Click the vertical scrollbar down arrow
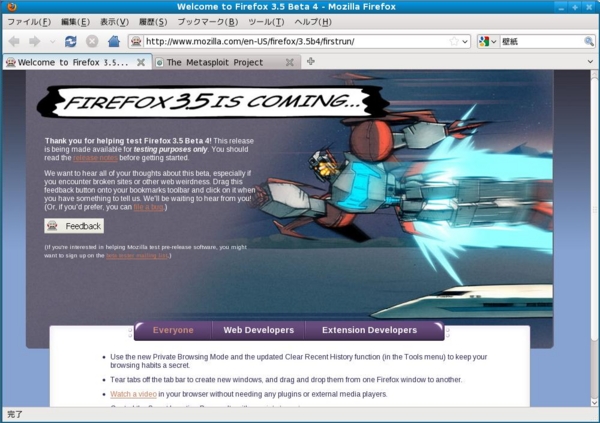The width and height of the screenshot is (600, 423). 594,403
